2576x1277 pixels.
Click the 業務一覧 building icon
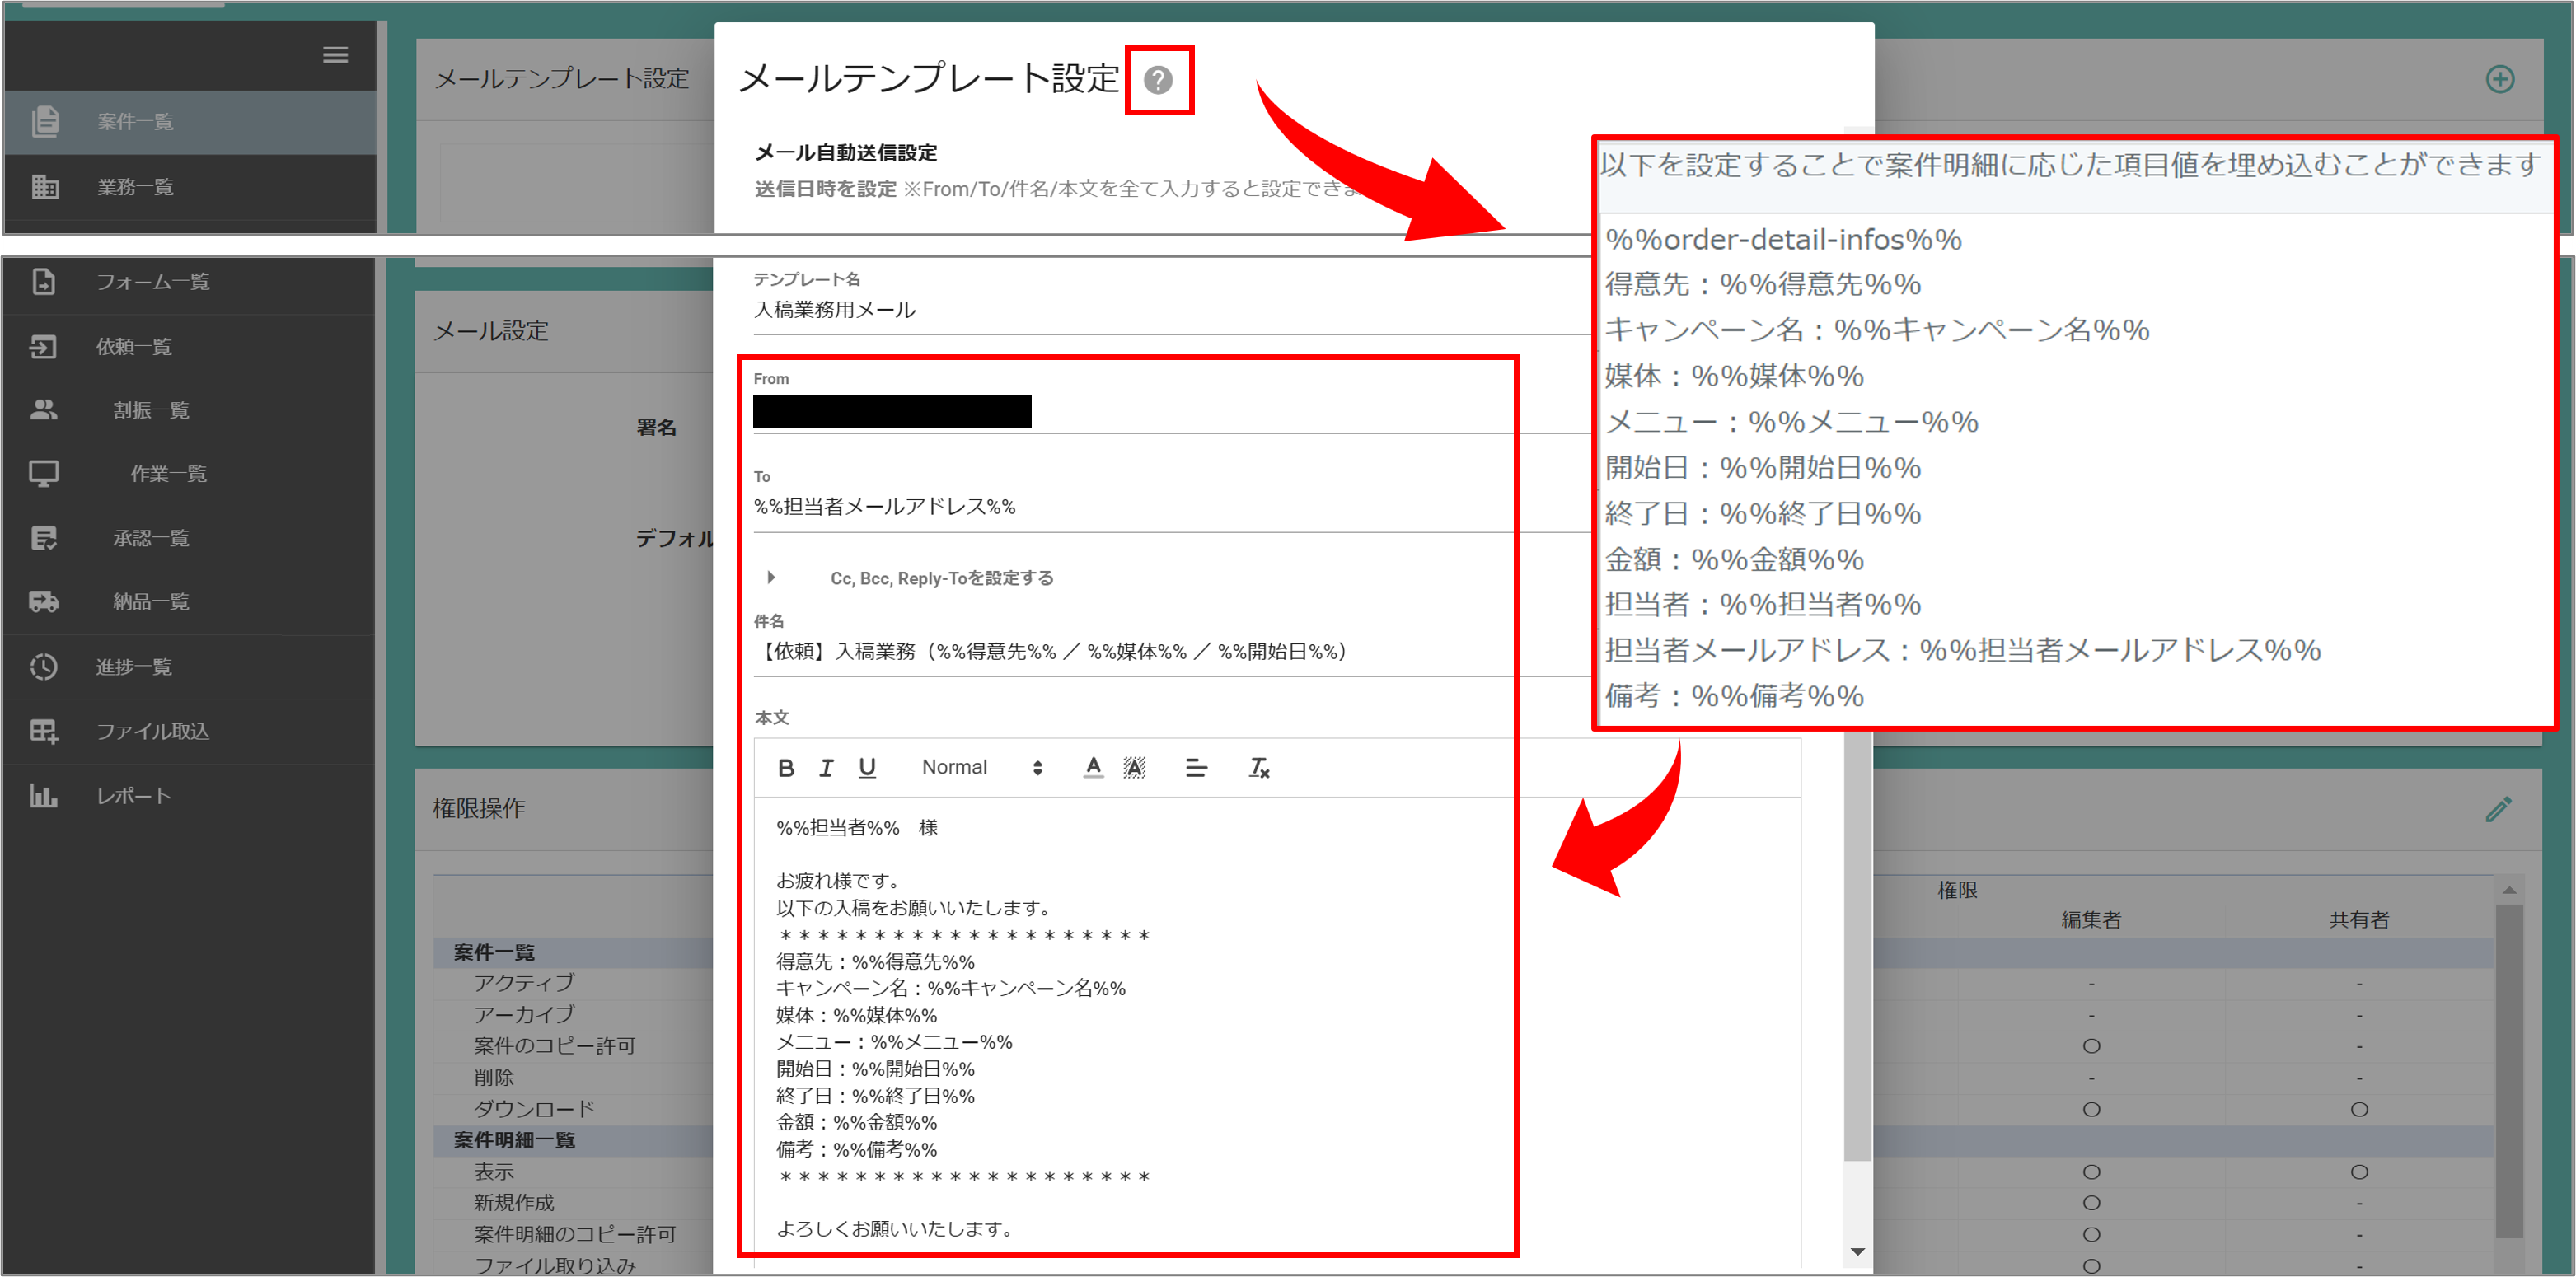click(x=45, y=187)
